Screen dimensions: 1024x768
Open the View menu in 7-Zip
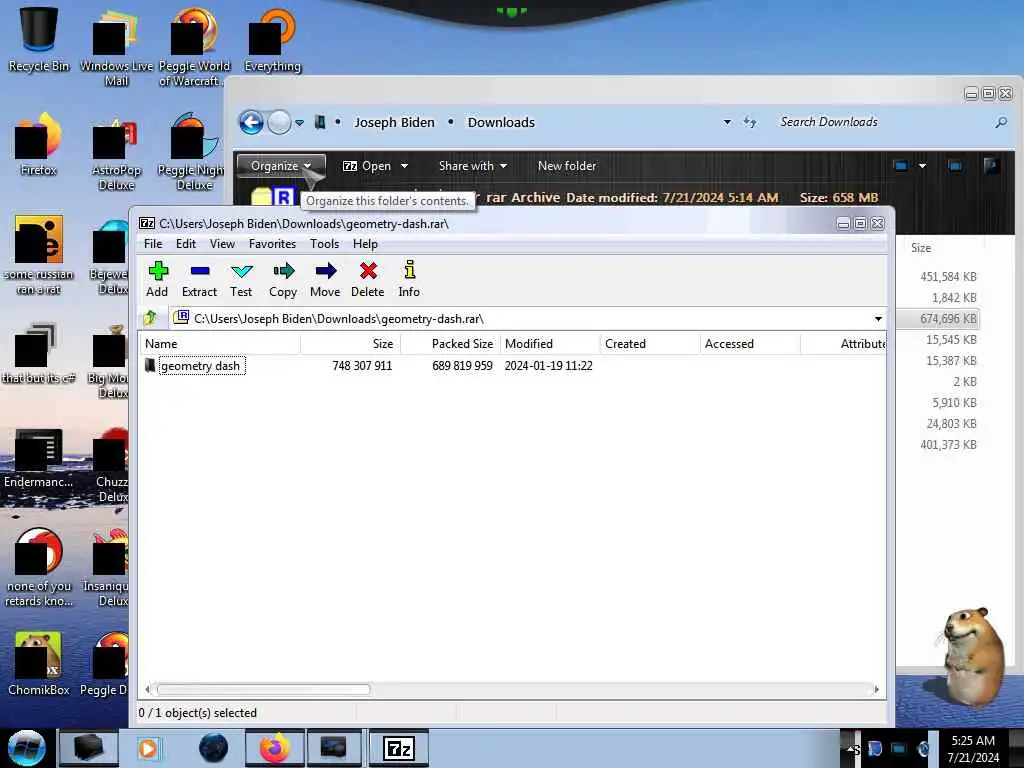[x=222, y=244]
